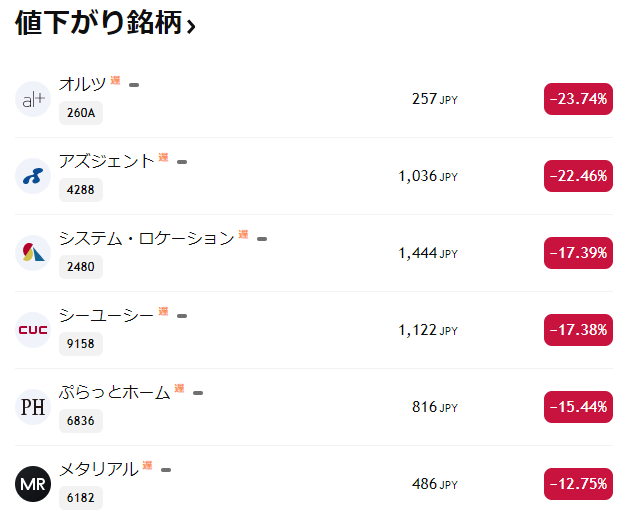Image resolution: width=631 pixels, height=520 pixels.
Task: Open the 値下がり銘柄 heading link
Action: coord(97,24)
